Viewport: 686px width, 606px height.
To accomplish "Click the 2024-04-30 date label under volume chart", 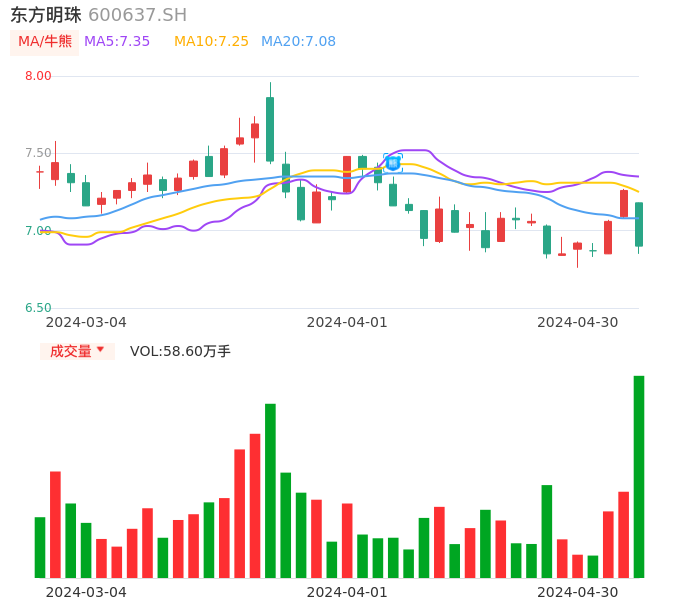I will (577, 592).
